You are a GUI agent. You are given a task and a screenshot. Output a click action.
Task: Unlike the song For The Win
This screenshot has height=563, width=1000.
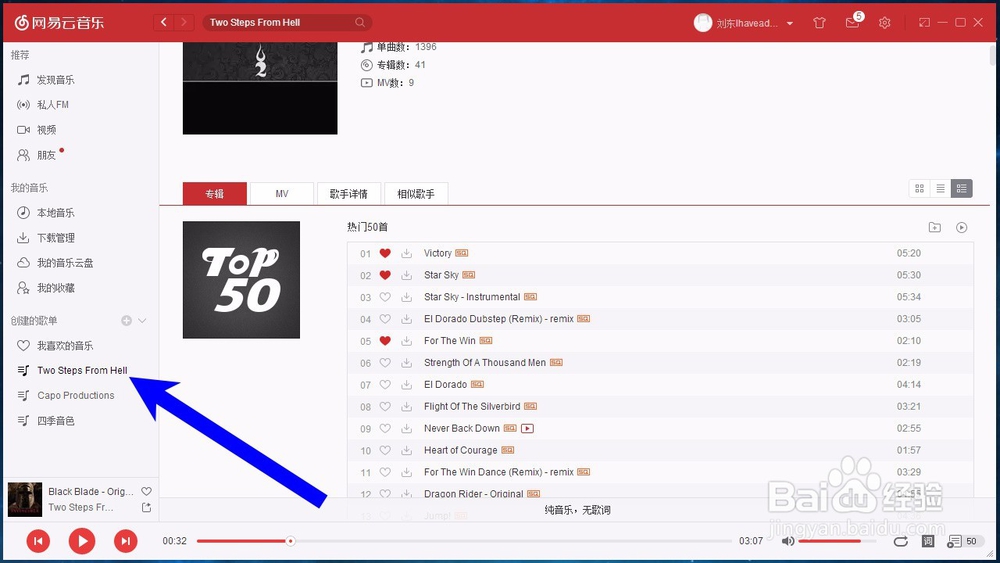tap(385, 341)
